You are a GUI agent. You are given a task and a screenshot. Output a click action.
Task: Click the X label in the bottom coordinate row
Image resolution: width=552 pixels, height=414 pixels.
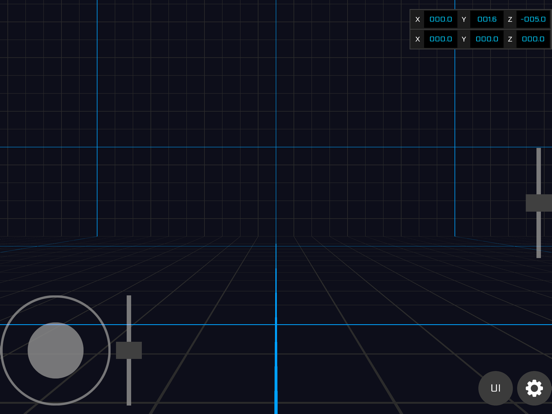pos(418,39)
